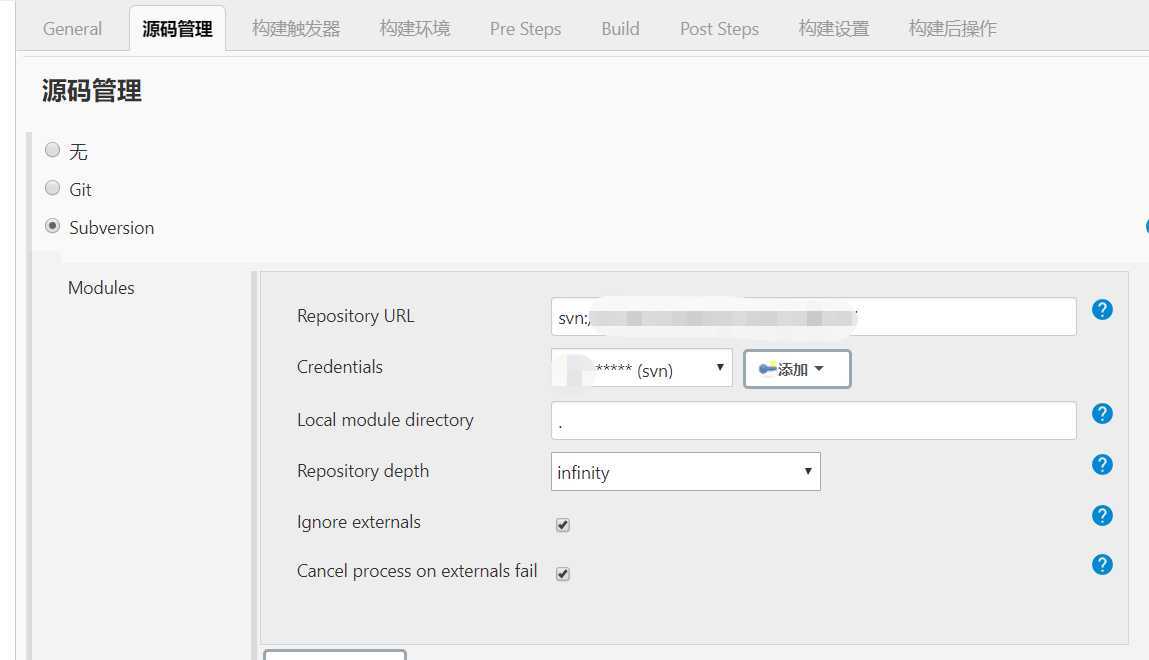Toggle Cancel process on externals fail checkbox

click(x=563, y=574)
